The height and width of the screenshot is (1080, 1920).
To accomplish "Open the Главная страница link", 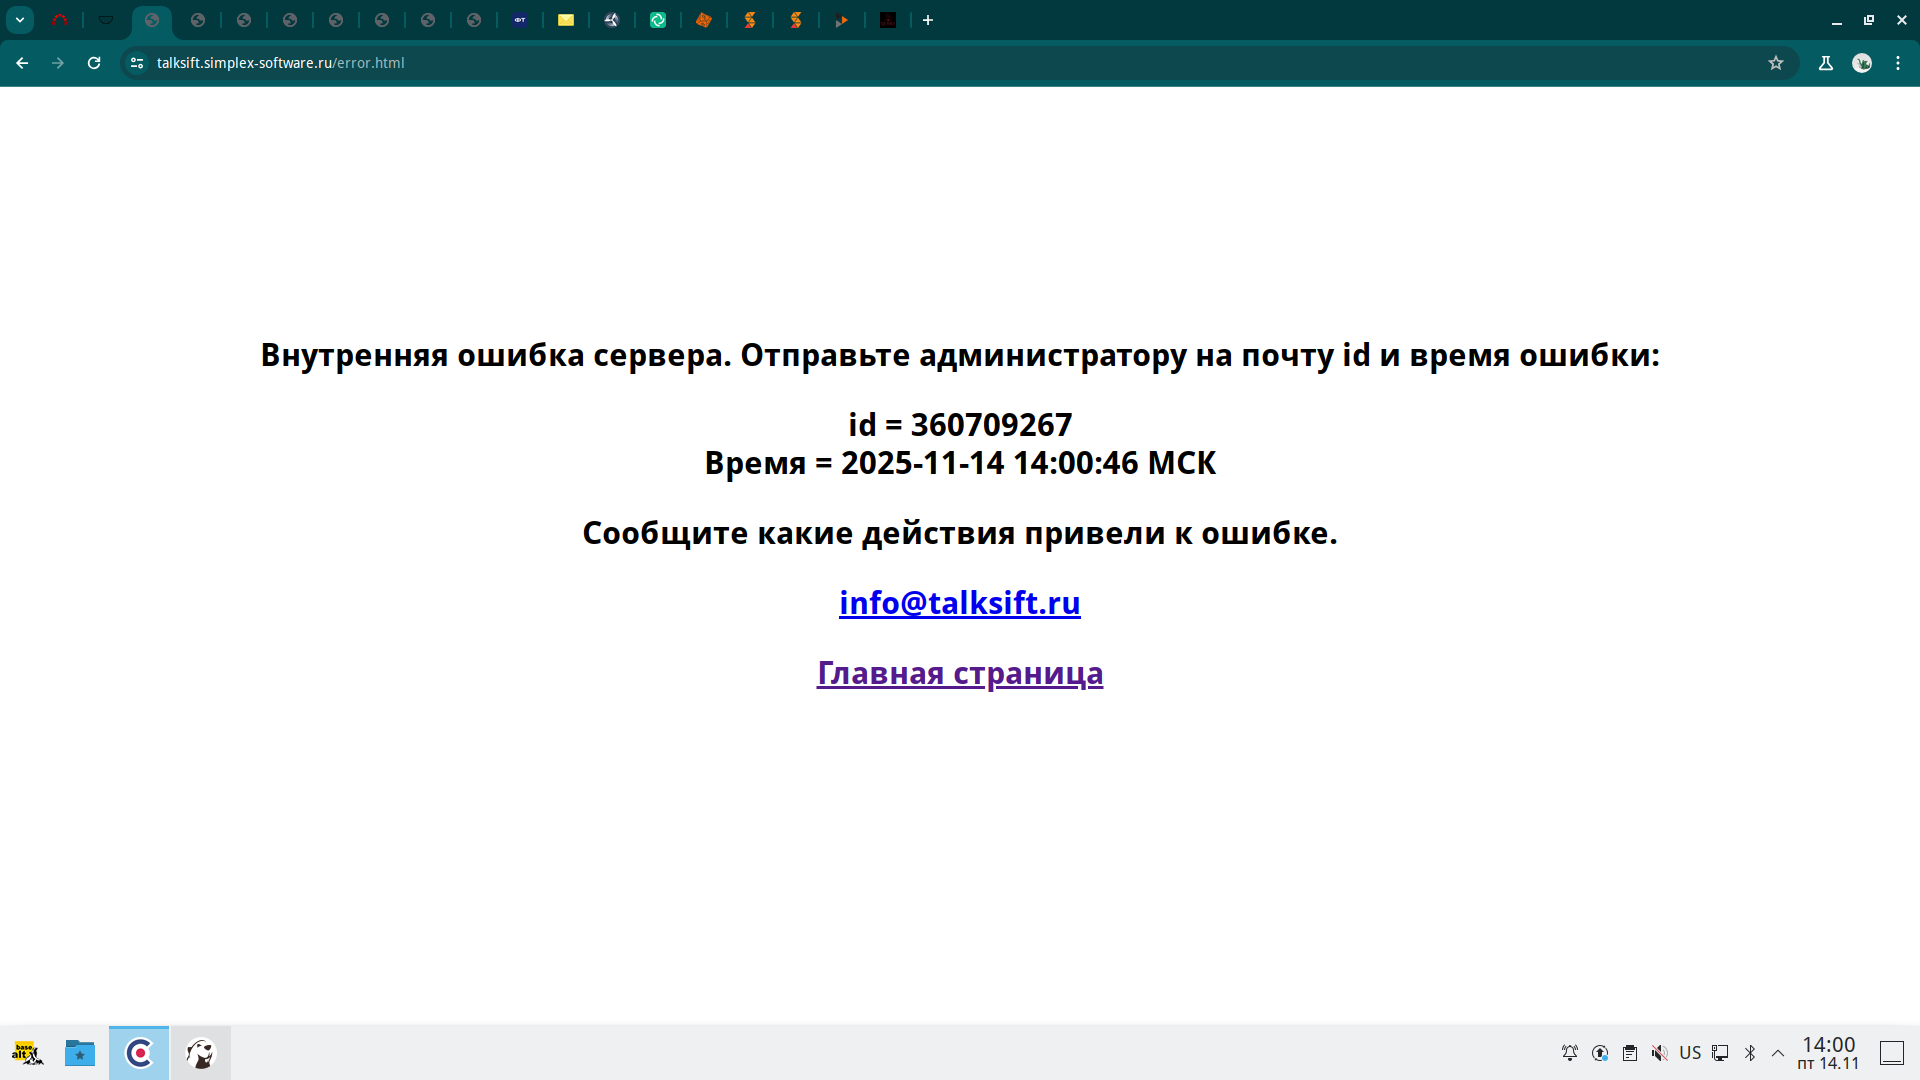I will pyautogui.click(x=959, y=673).
